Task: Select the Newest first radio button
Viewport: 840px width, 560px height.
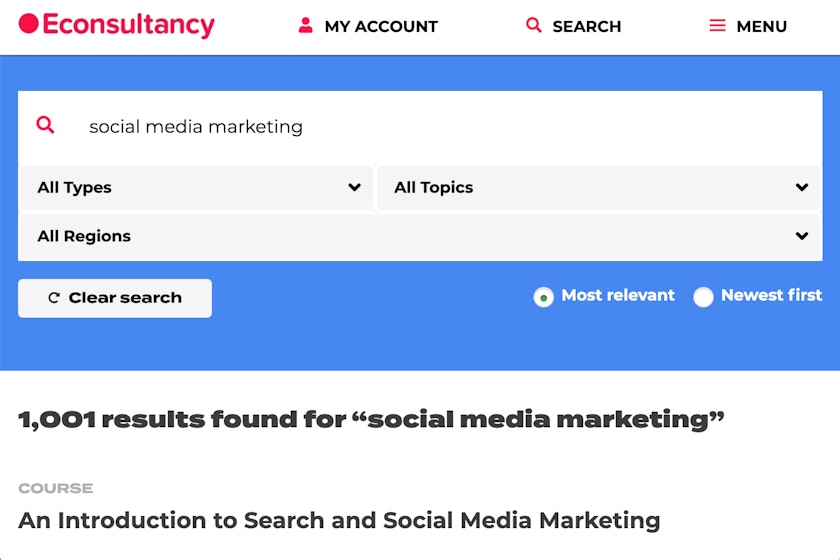Action: (704, 297)
